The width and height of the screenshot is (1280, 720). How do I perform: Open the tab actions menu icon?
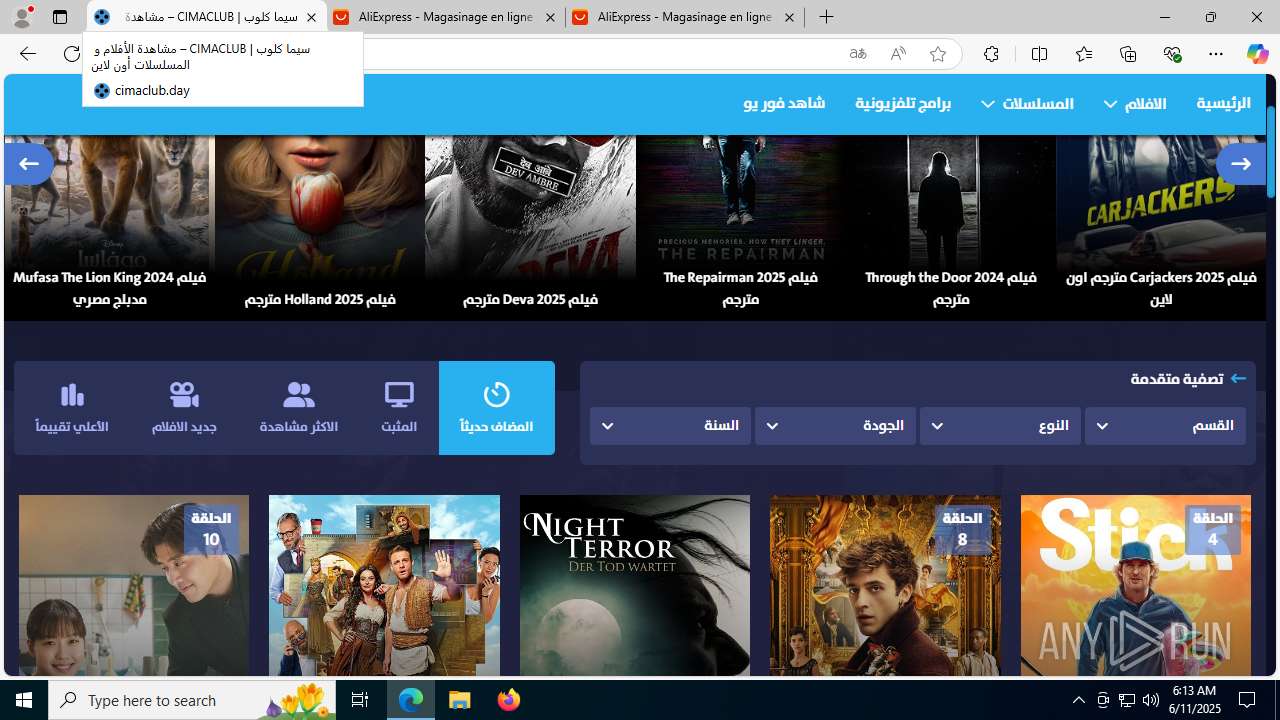[60, 17]
